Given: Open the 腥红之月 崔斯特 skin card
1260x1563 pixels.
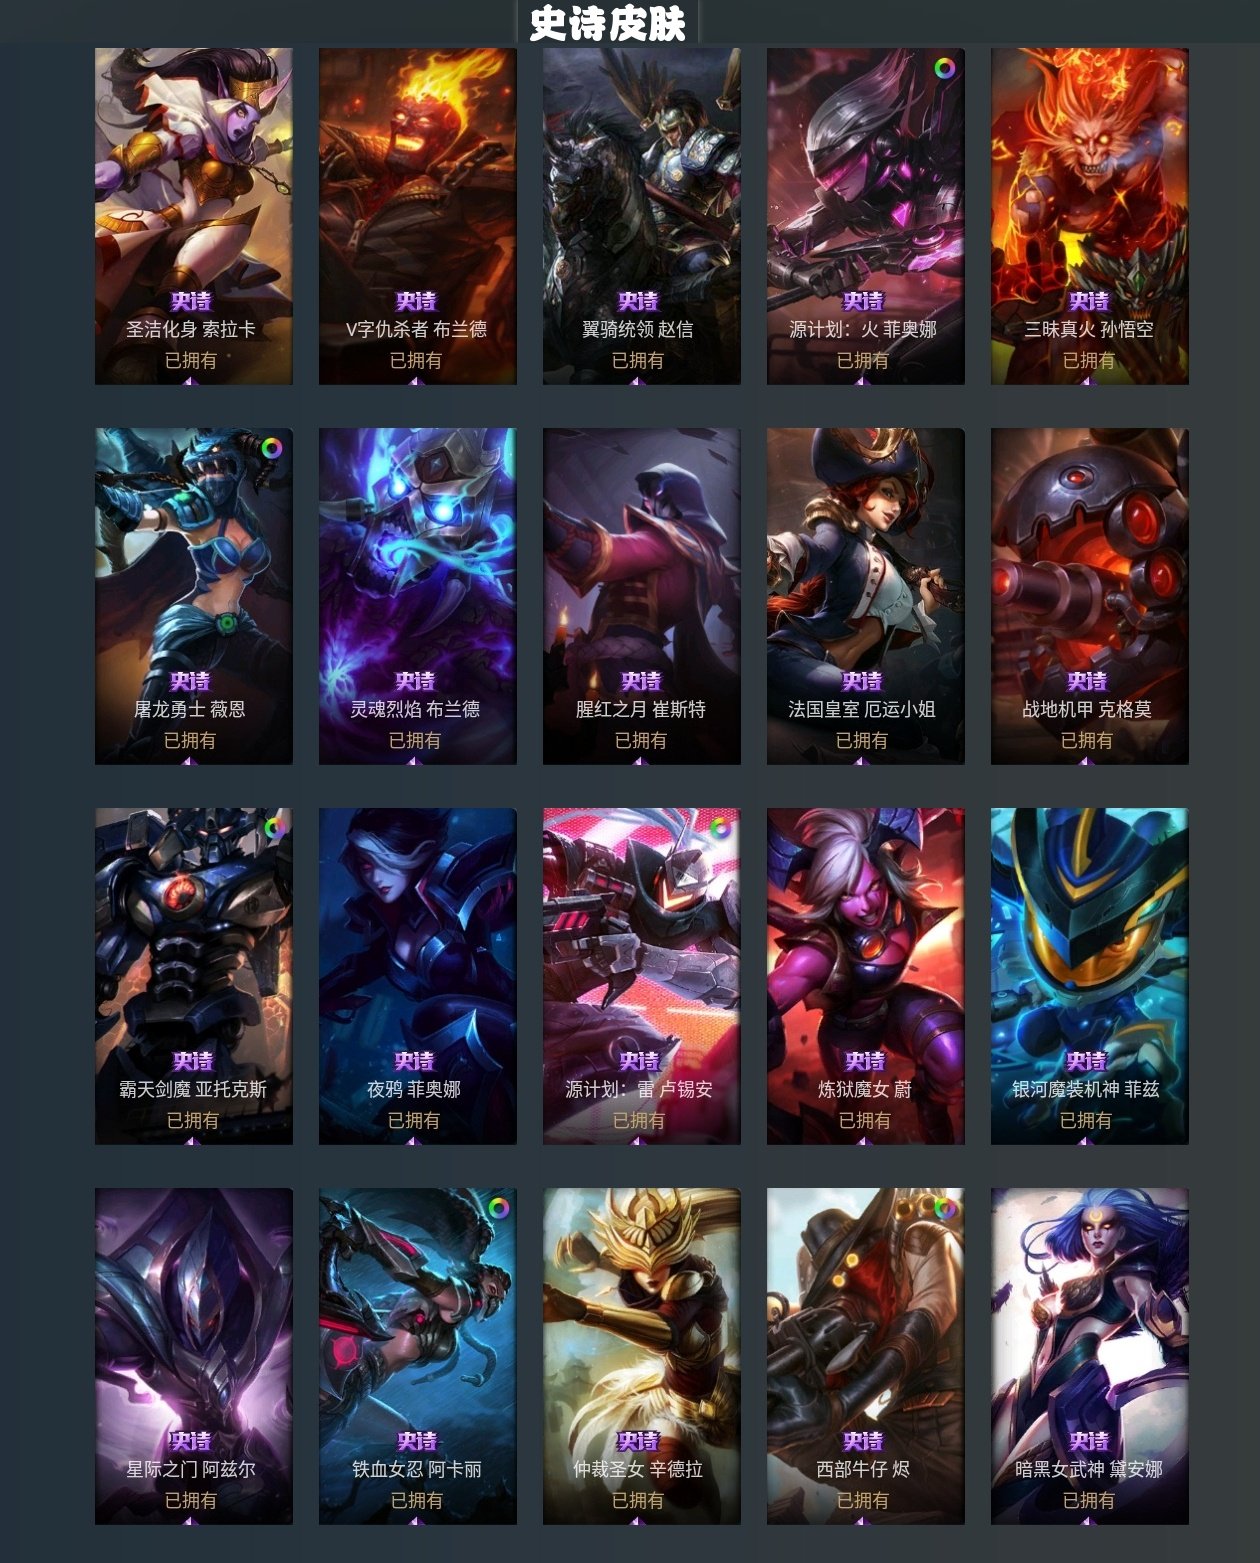Looking at the screenshot, I should tap(641, 596).
